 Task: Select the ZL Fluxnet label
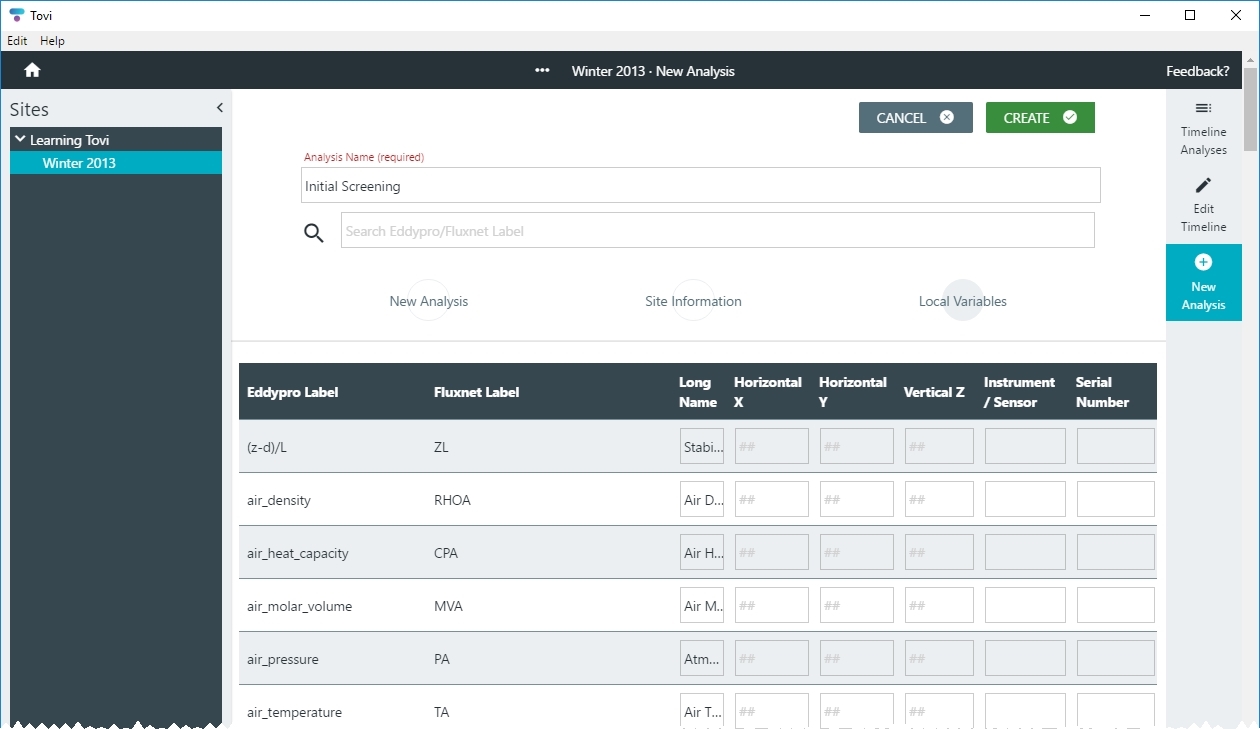pos(441,447)
